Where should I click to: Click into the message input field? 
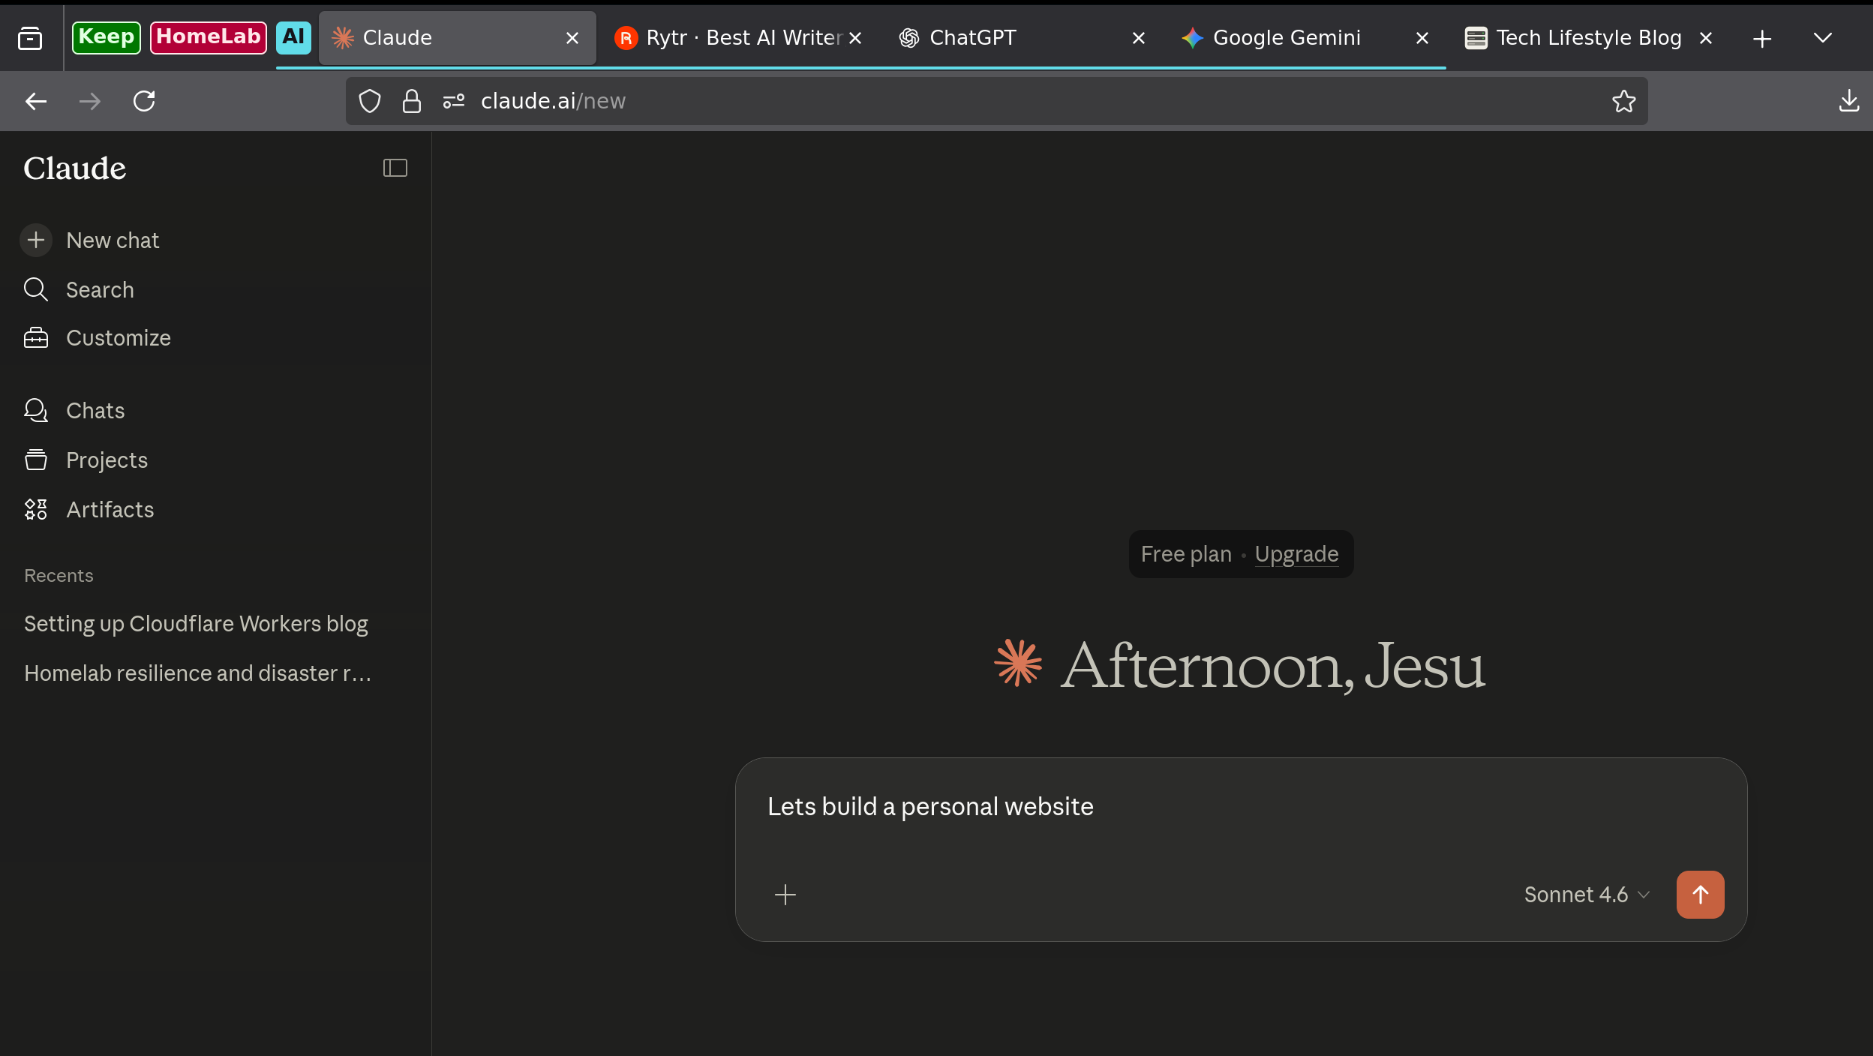tap(1240, 807)
